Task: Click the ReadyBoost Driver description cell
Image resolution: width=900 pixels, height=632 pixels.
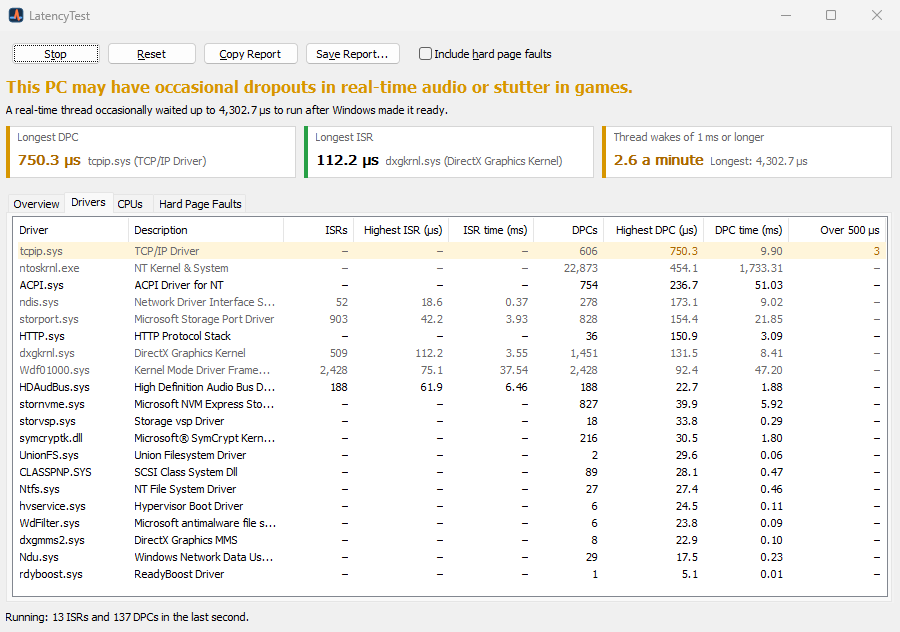Action: [x=179, y=574]
